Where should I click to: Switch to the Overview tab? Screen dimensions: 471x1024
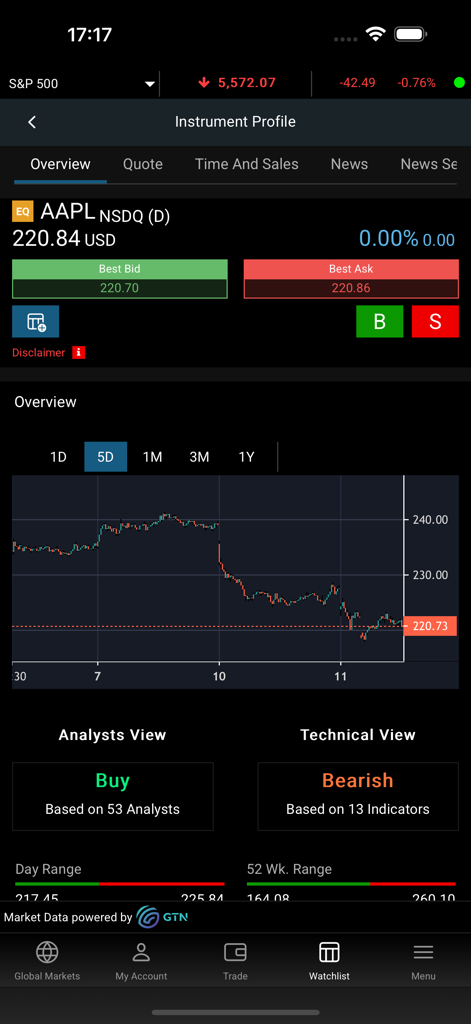tap(60, 164)
